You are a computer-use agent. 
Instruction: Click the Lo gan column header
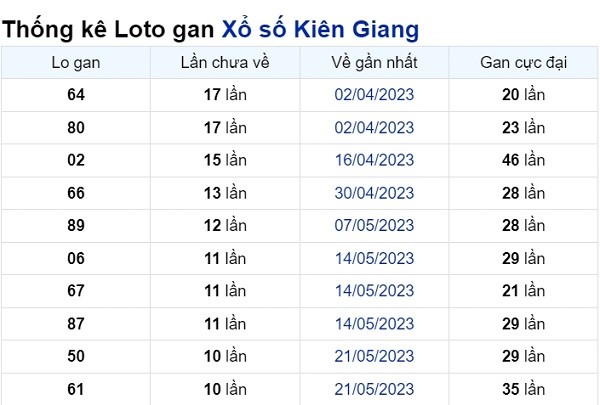pyautogui.click(x=76, y=63)
